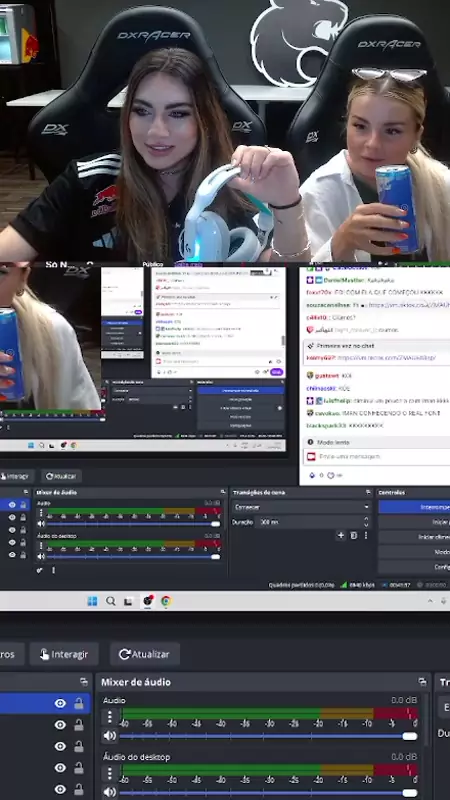This screenshot has height=800, width=450.
Task: Toggle lock of second source in enlarged panel
Action: [79, 725]
